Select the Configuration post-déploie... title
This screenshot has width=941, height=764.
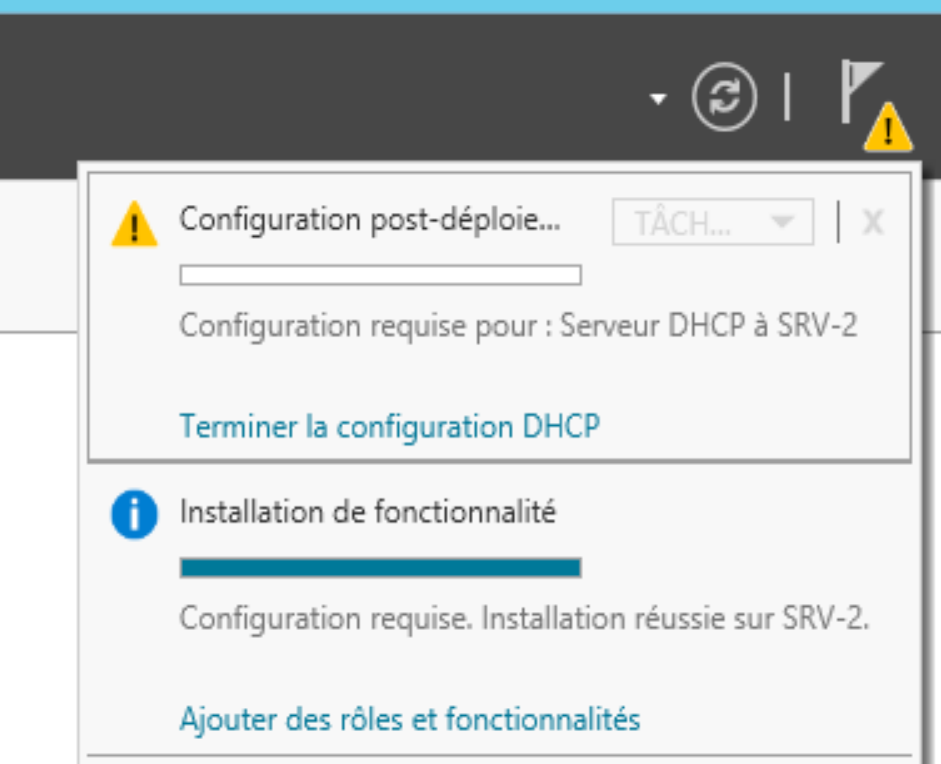coord(370,220)
